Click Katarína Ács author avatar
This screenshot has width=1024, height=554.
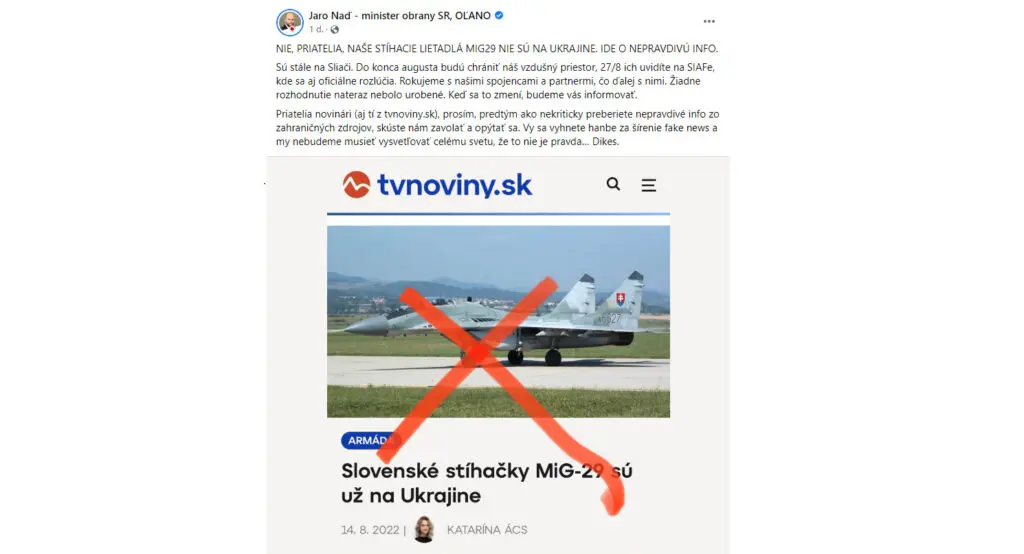click(424, 529)
